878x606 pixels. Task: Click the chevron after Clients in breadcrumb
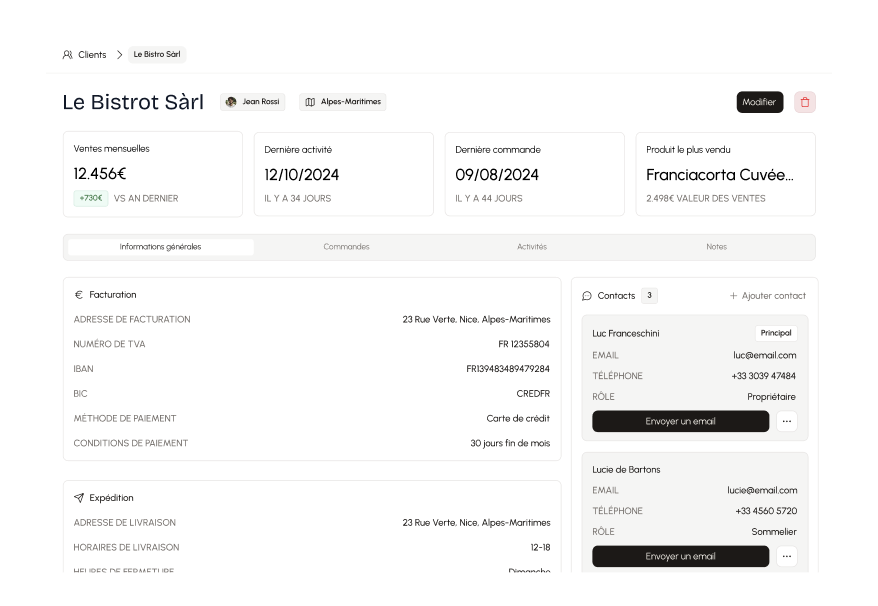119,55
